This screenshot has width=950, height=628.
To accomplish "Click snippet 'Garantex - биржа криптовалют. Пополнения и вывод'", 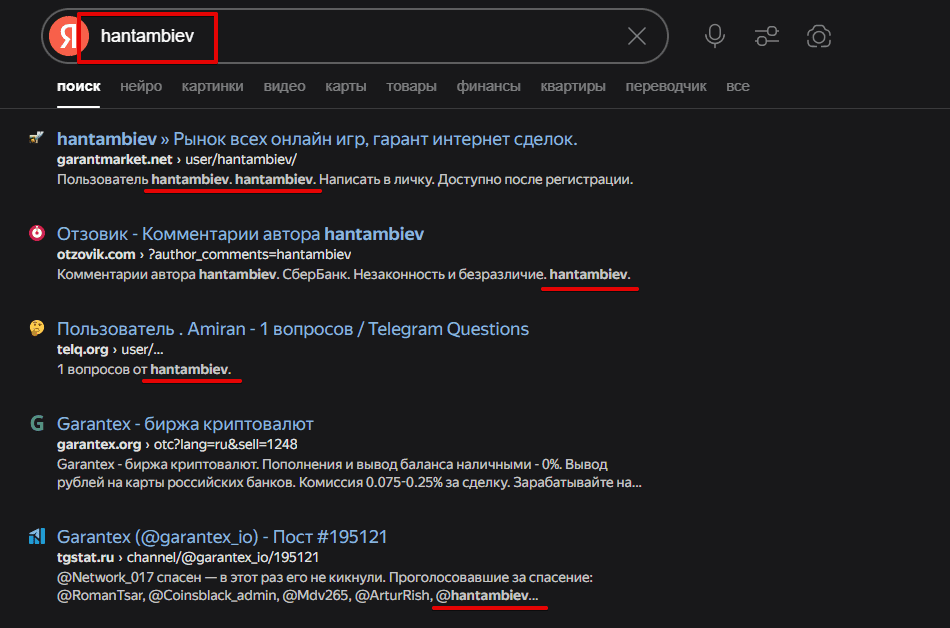I will tap(349, 474).
